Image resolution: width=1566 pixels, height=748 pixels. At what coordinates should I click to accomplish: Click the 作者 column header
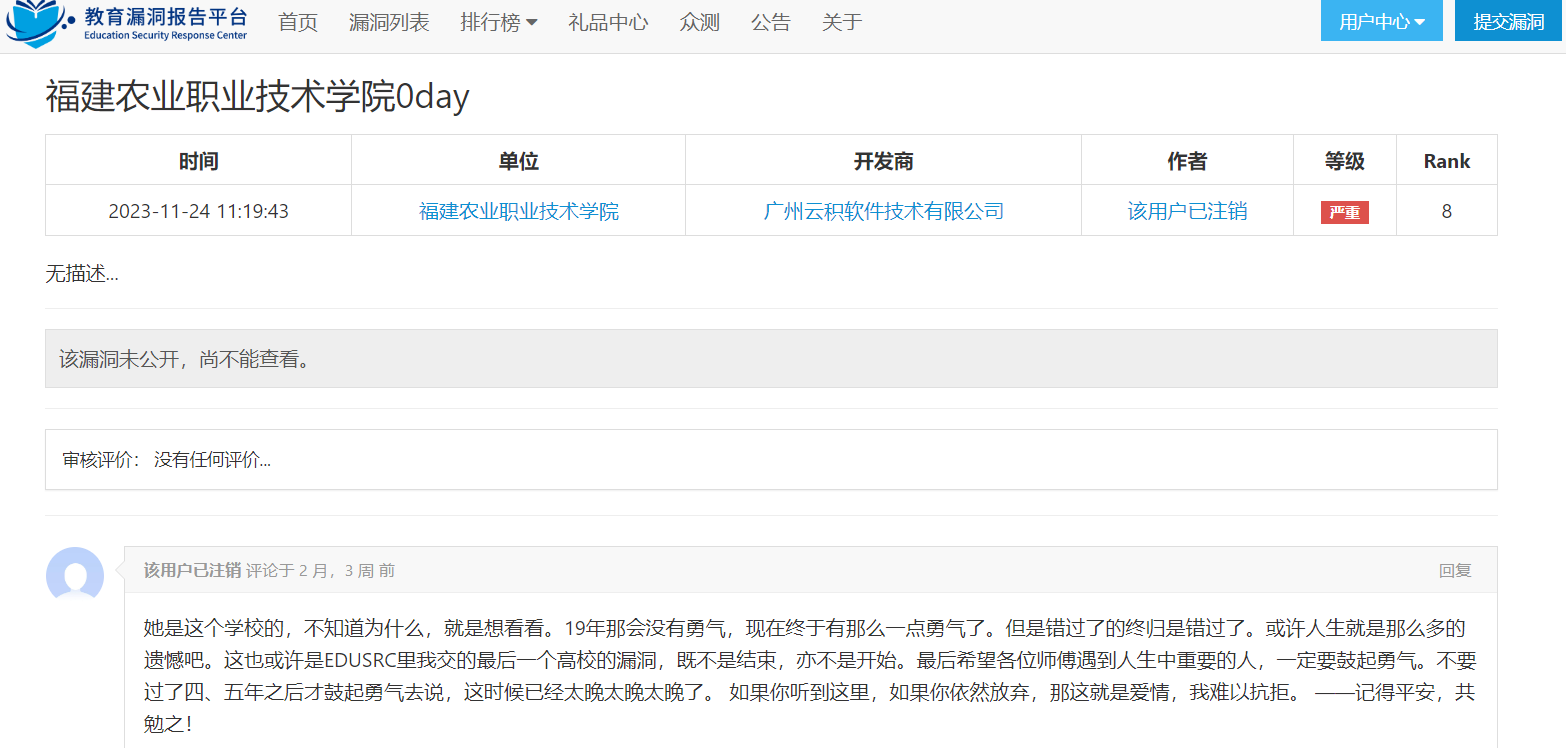click(x=1187, y=161)
